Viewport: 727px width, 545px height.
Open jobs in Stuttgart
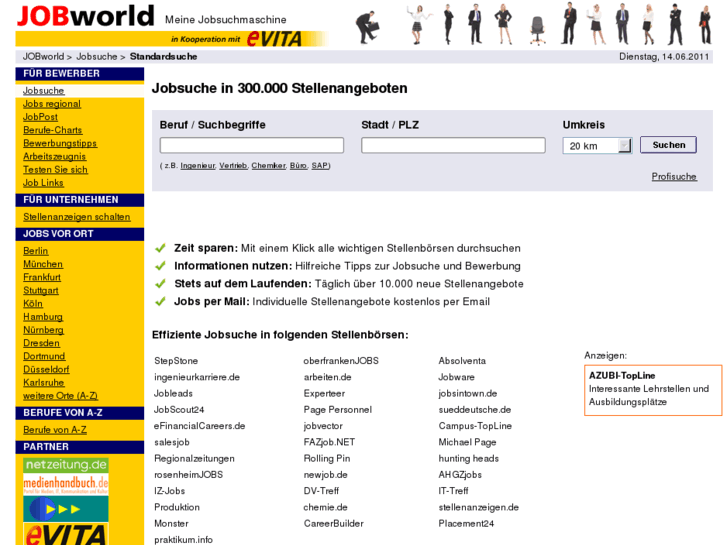click(x=41, y=290)
